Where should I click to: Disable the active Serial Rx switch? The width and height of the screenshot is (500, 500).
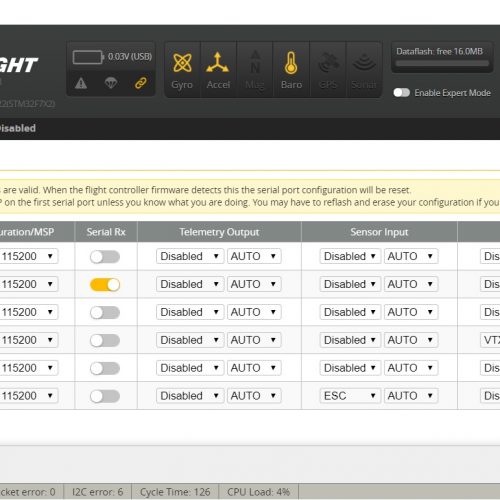pyautogui.click(x=105, y=285)
